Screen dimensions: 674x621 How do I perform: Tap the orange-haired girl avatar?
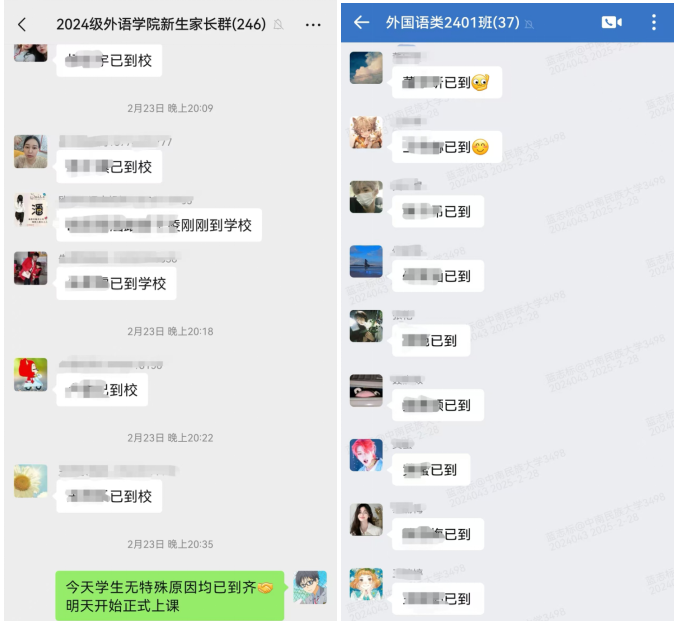[x=366, y=584]
